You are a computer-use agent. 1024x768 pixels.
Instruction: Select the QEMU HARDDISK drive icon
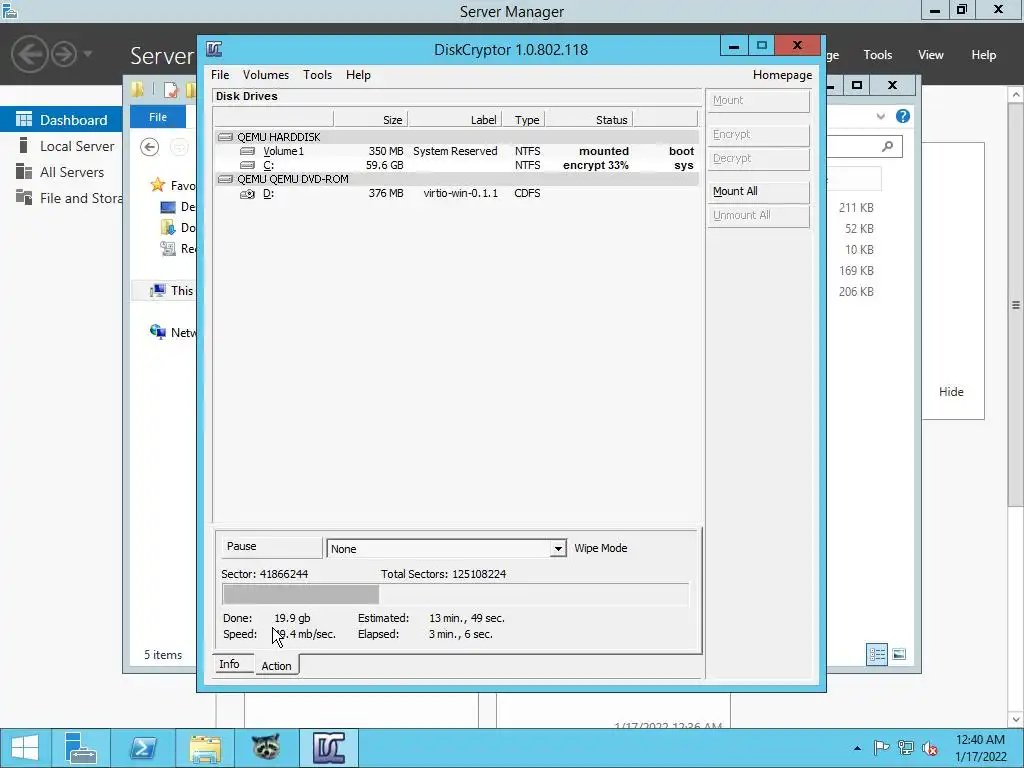coord(225,137)
